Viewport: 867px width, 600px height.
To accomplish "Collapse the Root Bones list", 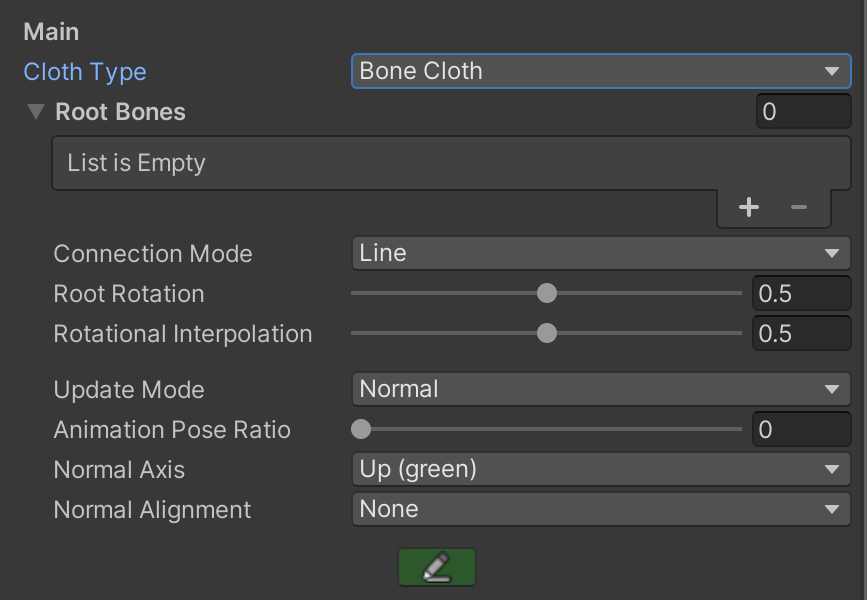I will click(36, 112).
